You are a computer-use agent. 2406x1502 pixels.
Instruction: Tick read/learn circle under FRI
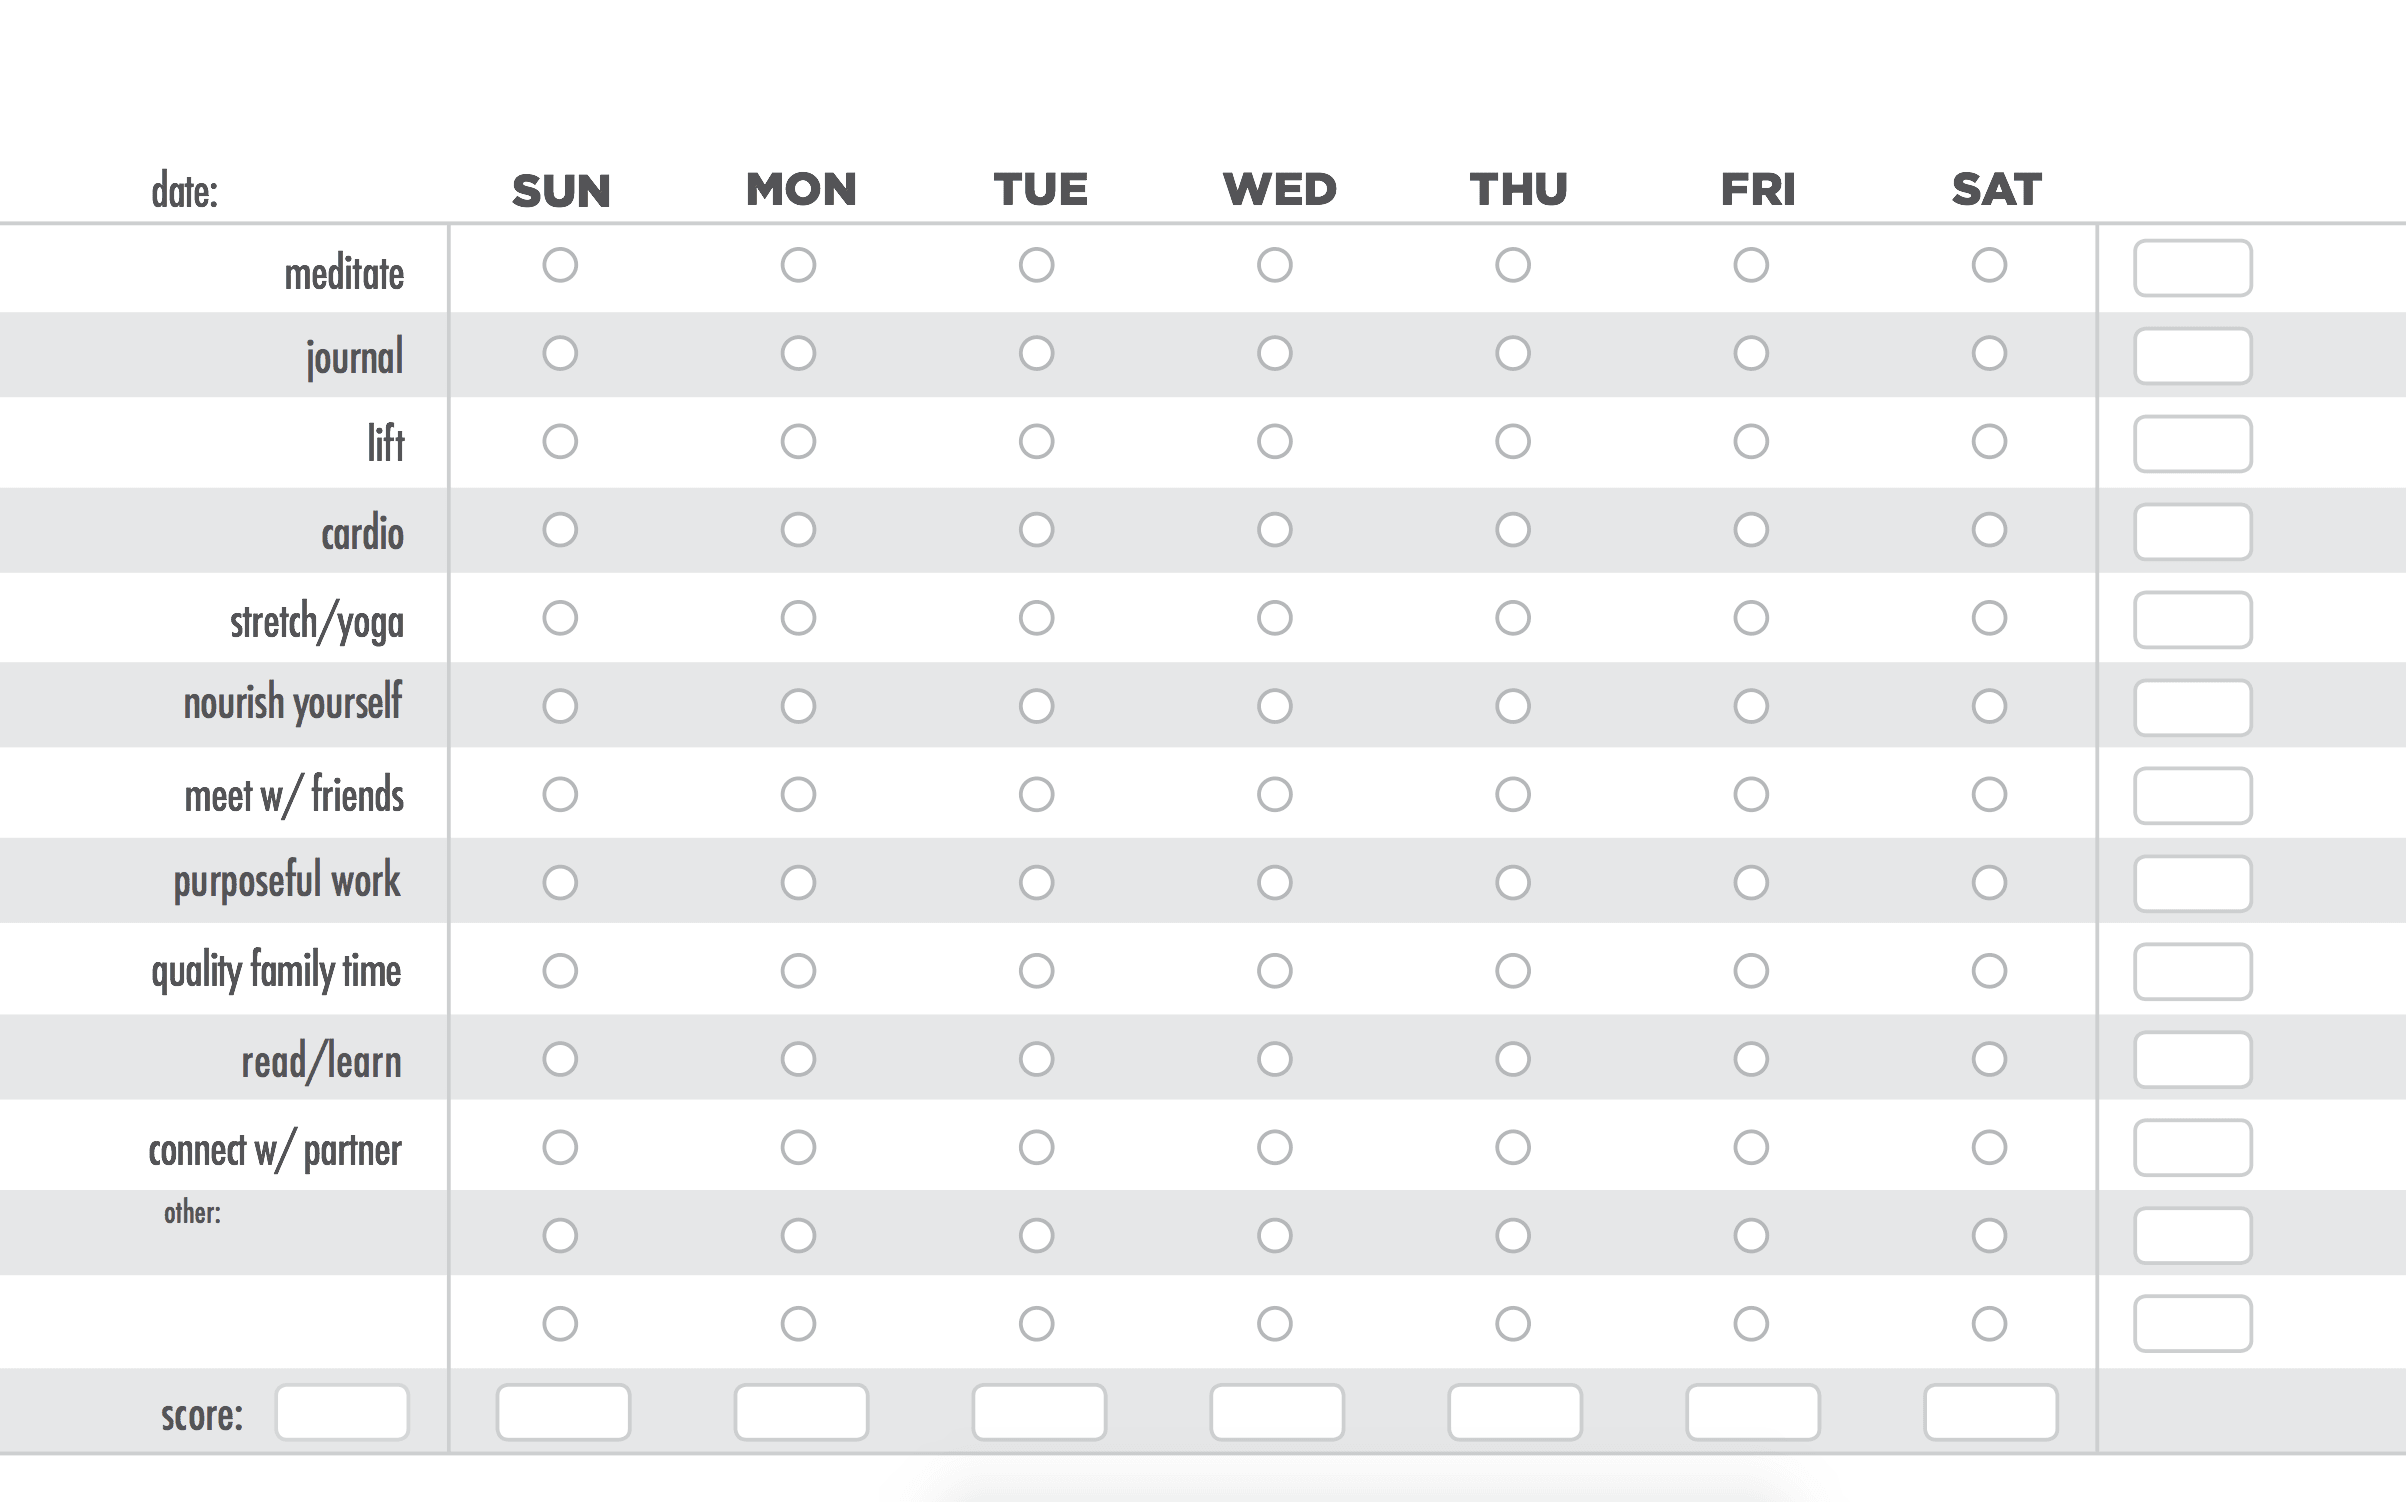(x=1751, y=1059)
